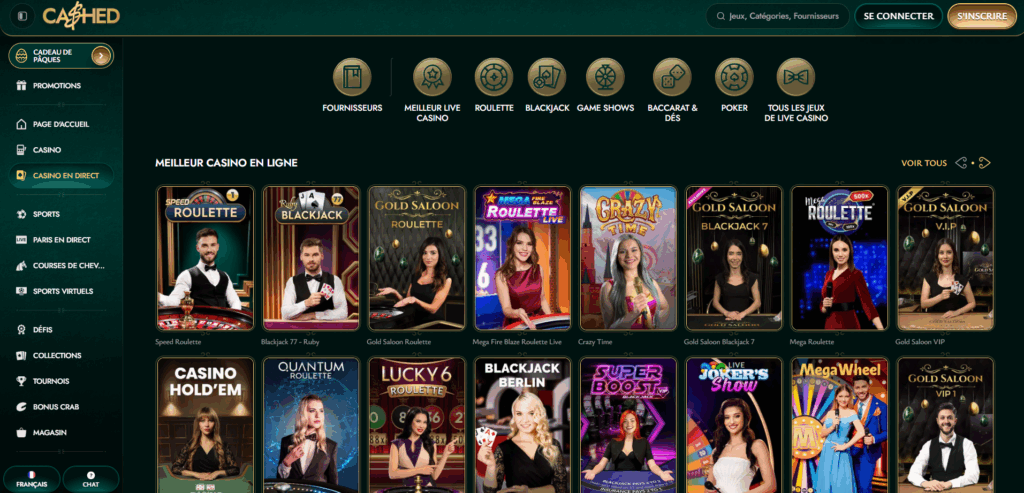Open the Chat support button
This screenshot has height=493, width=1024.
(91, 479)
